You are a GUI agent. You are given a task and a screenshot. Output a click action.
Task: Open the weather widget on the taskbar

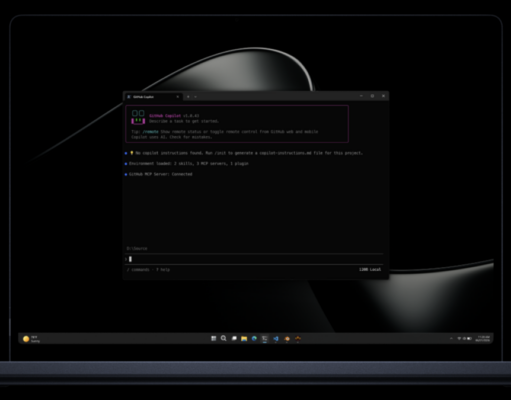[x=31, y=339]
